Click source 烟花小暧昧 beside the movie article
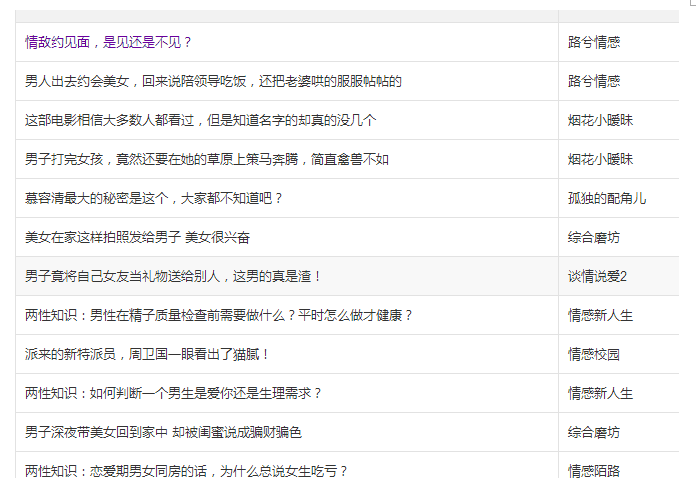Image resolution: width=696 pixels, height=478 pixels. tap(600, 120)
